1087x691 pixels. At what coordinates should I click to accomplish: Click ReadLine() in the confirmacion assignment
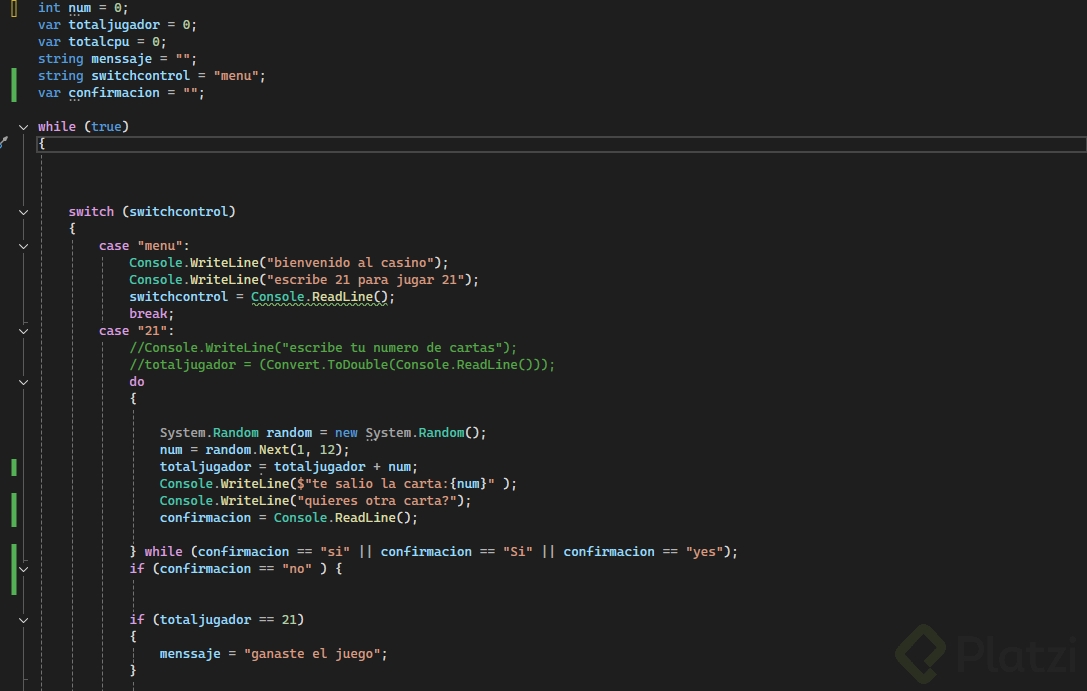point(373,518)
